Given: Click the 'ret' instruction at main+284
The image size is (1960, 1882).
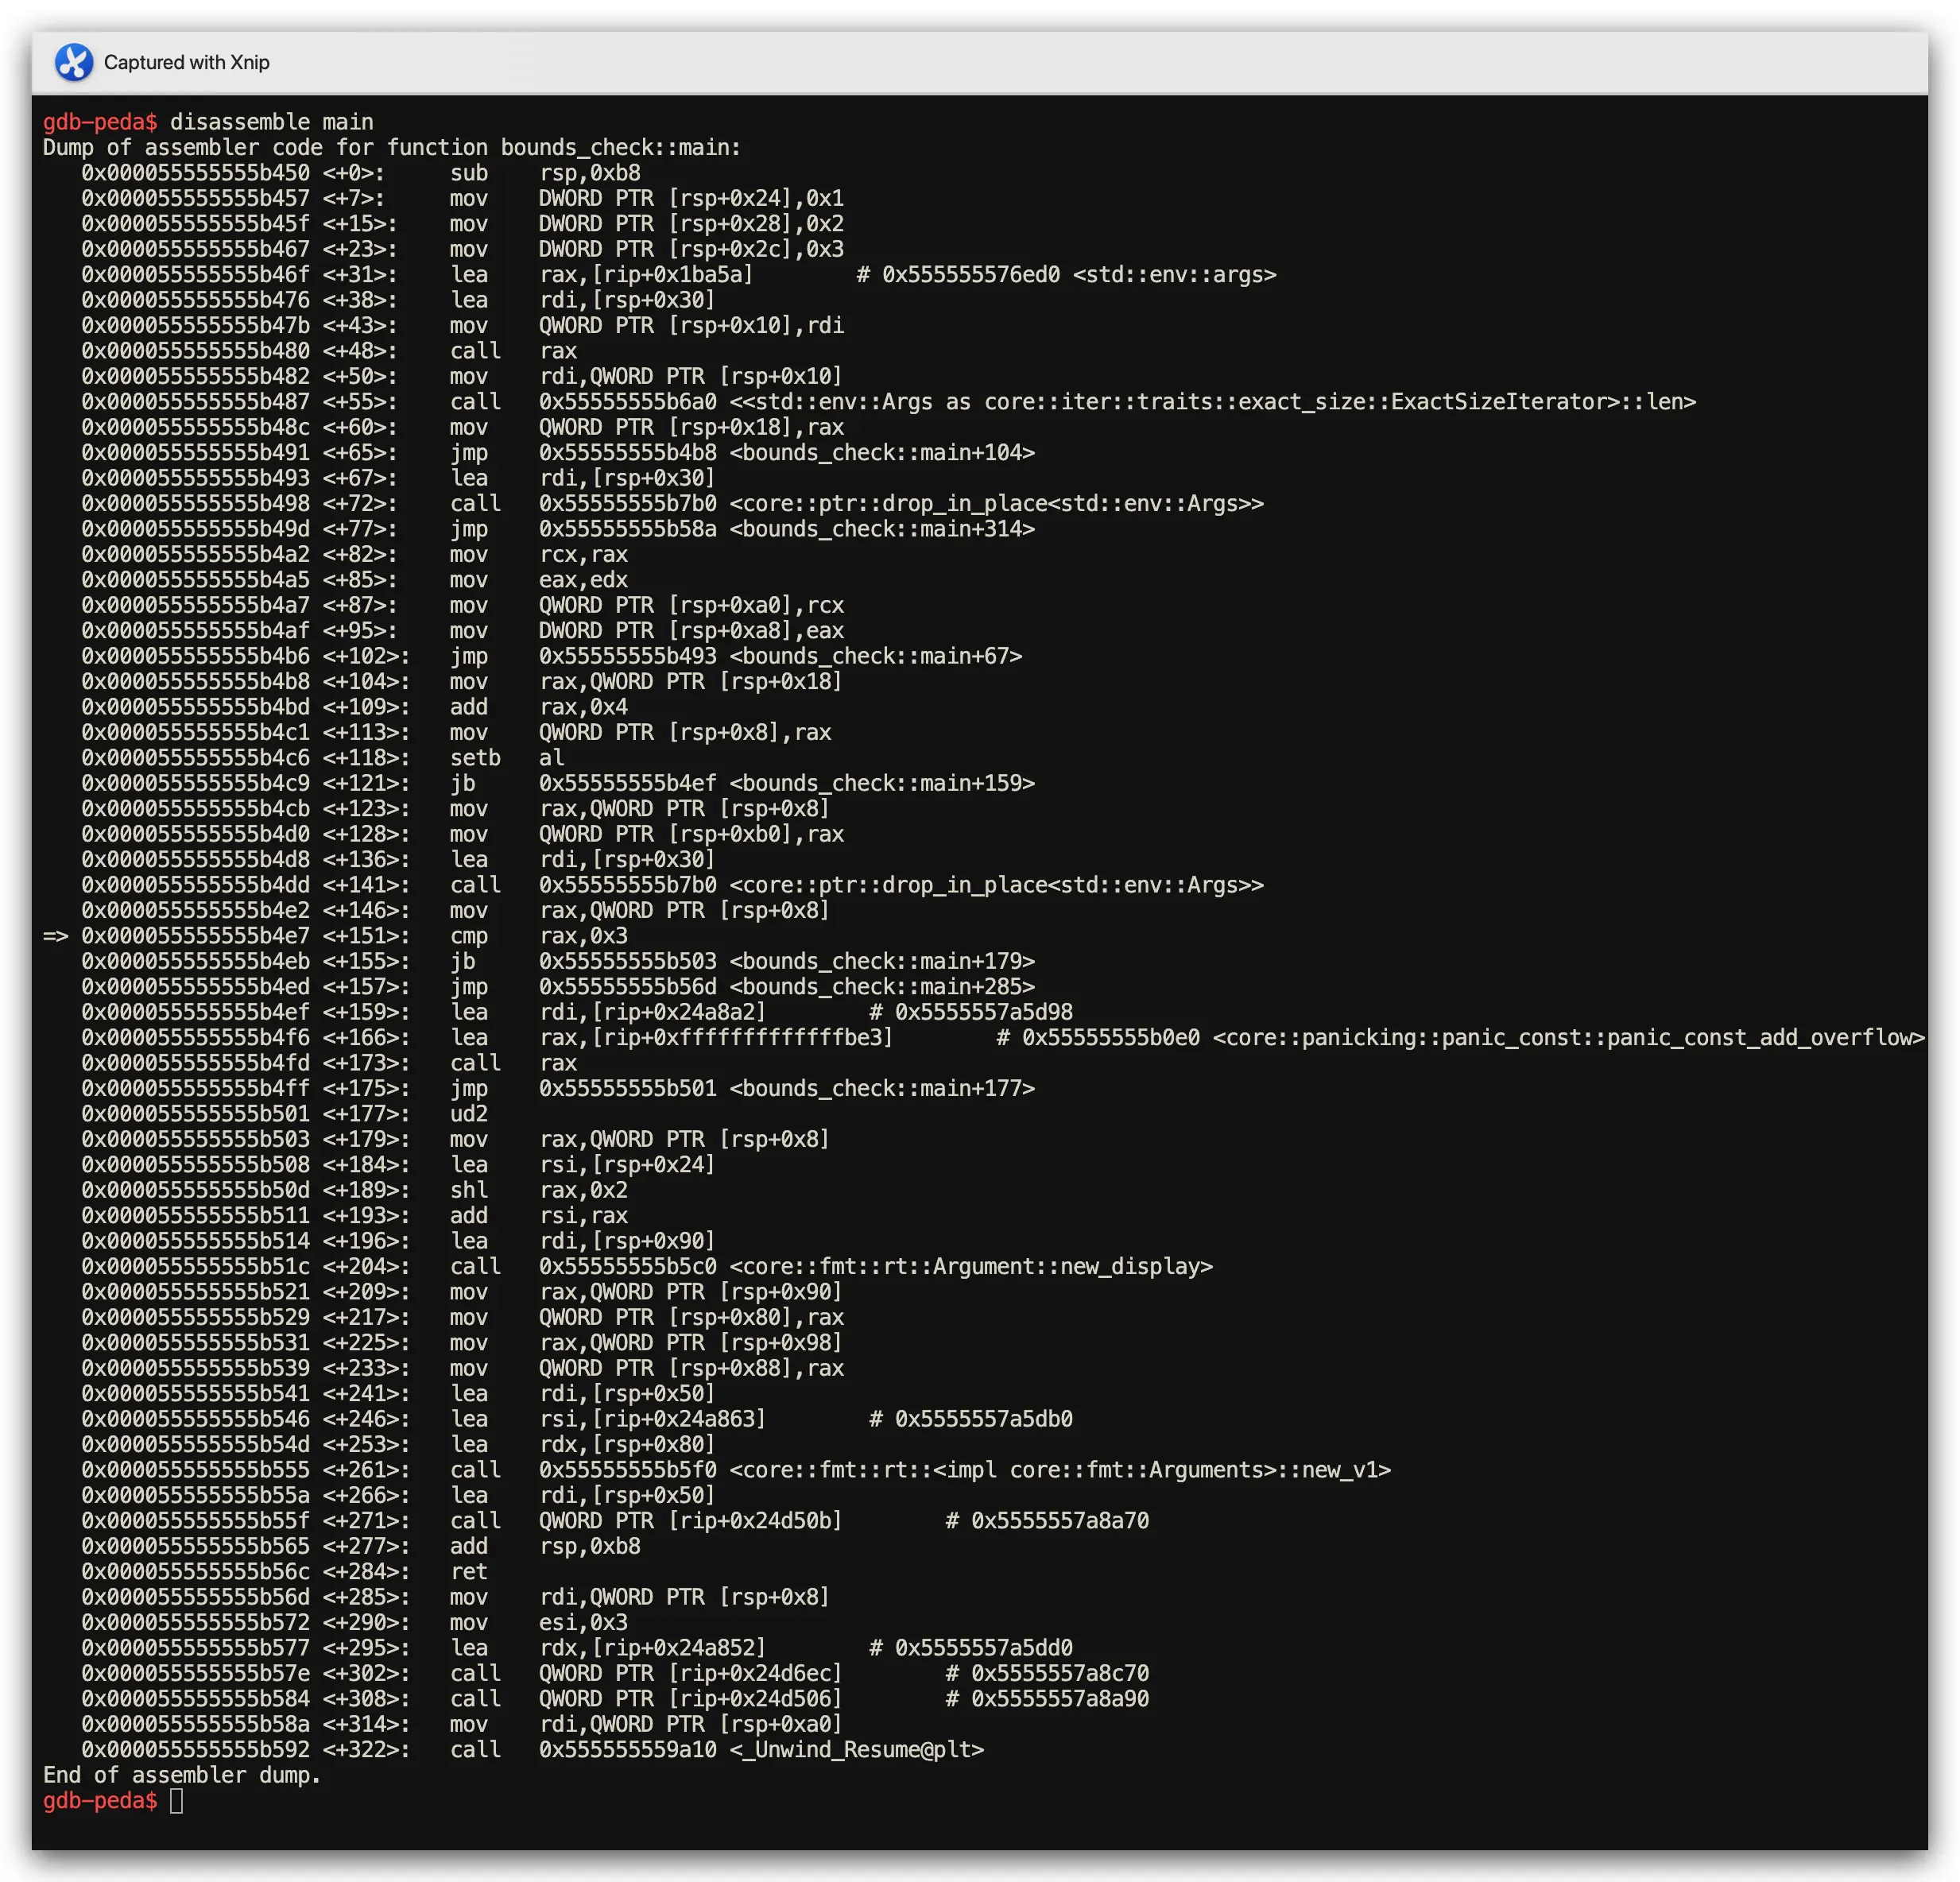Looking at the screenshot, I should [x=469, y=1572].
